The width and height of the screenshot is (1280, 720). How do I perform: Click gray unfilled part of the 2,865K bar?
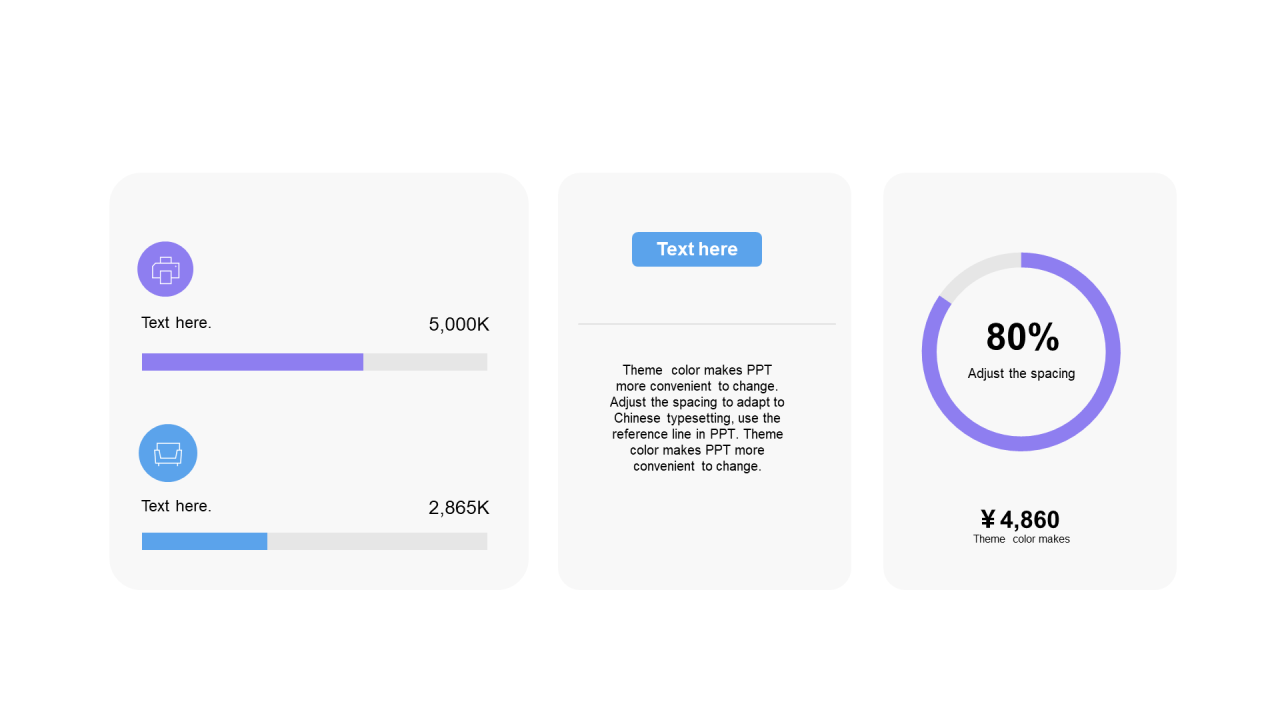(377, 541)
